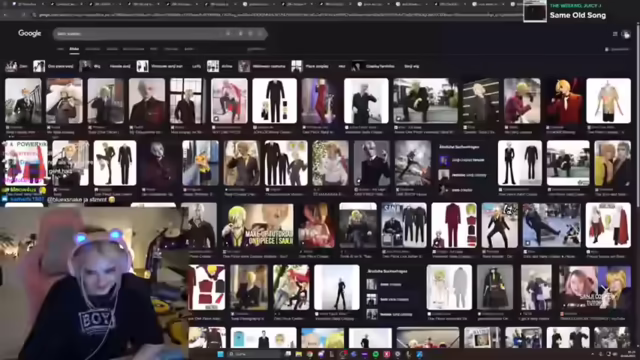This screenshot has height=360, width=640.
Task: Clear the search box with the X icon
Action: point(228,33)
